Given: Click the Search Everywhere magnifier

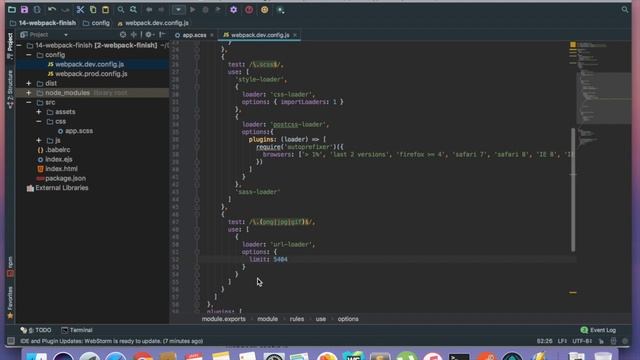Looking at the screenshot, I should pos(625,9).
